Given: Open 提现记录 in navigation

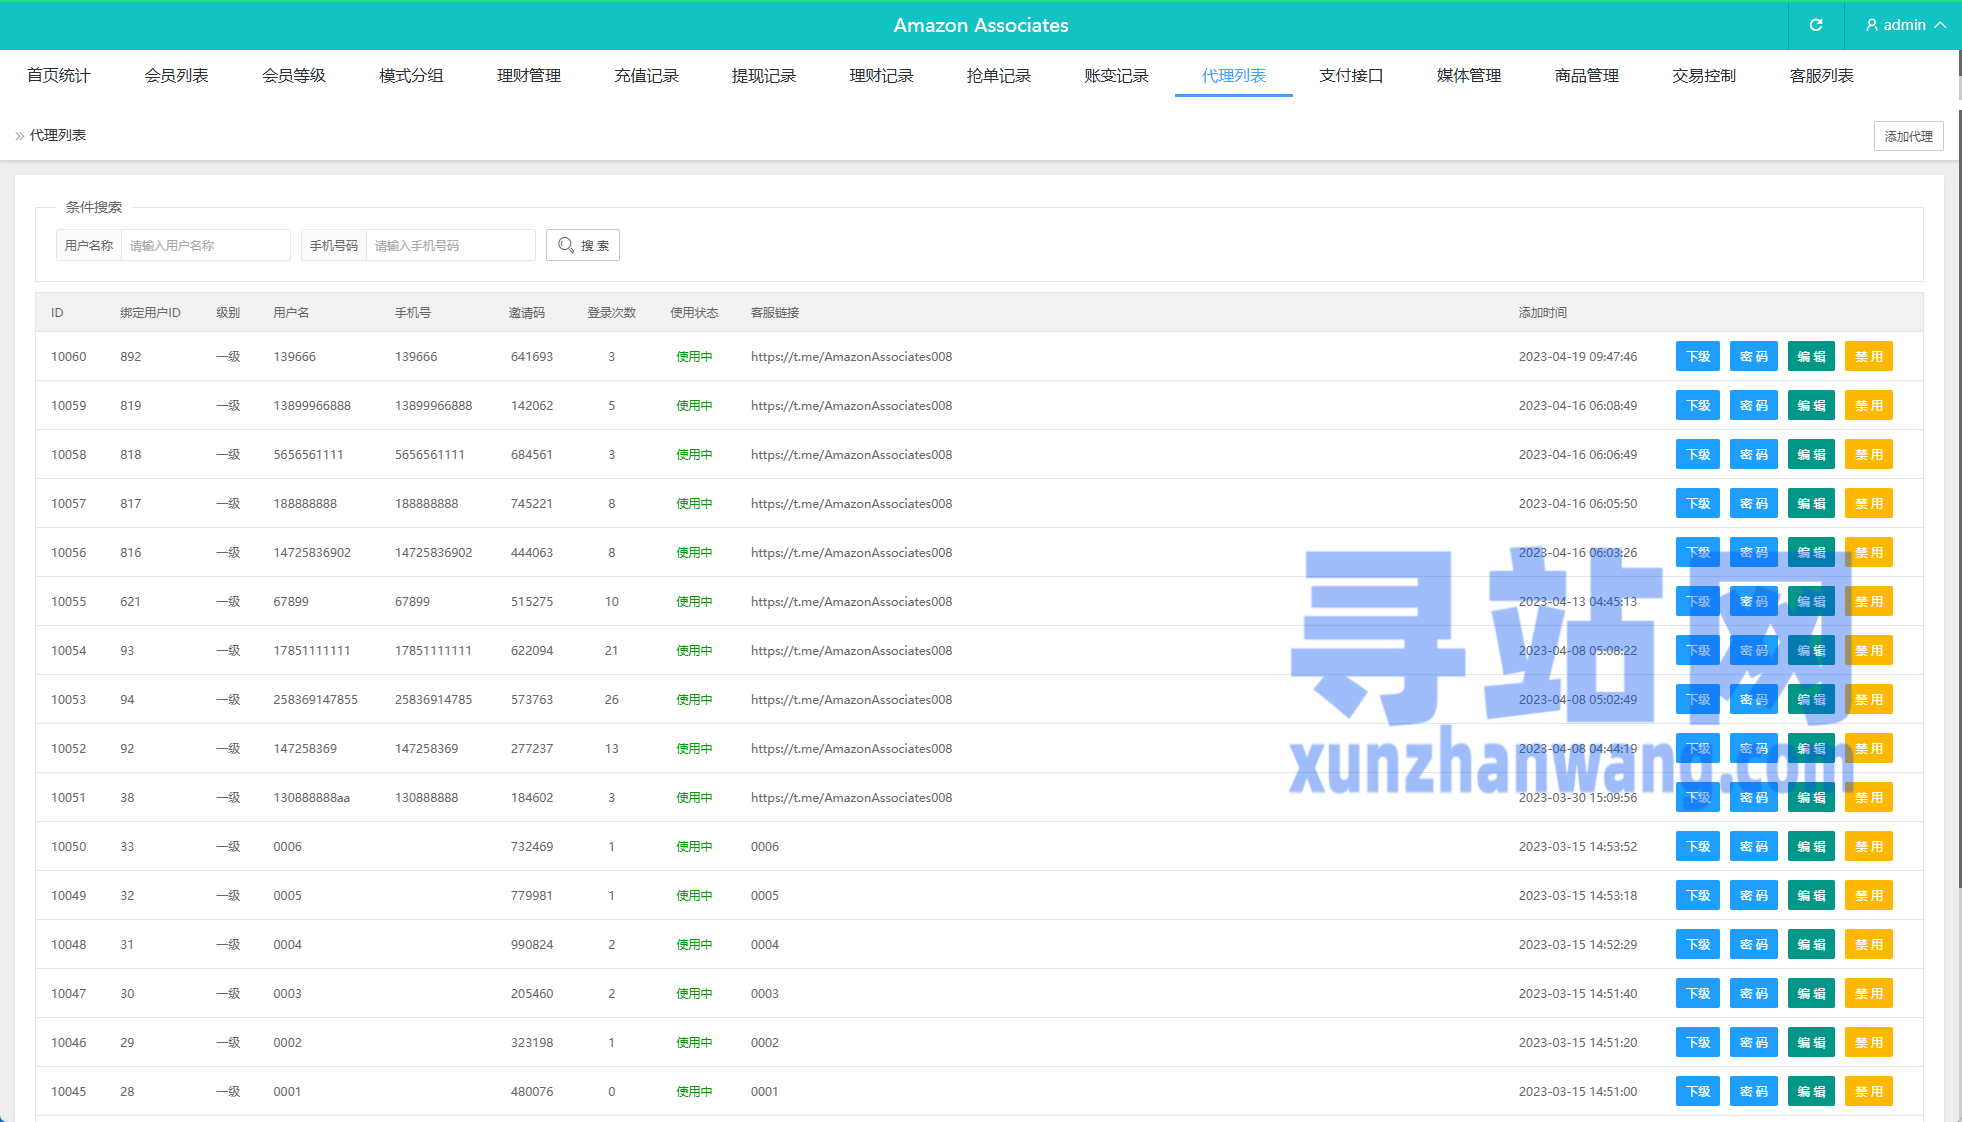Looking at the screenshot, I should tap(764, 75).
